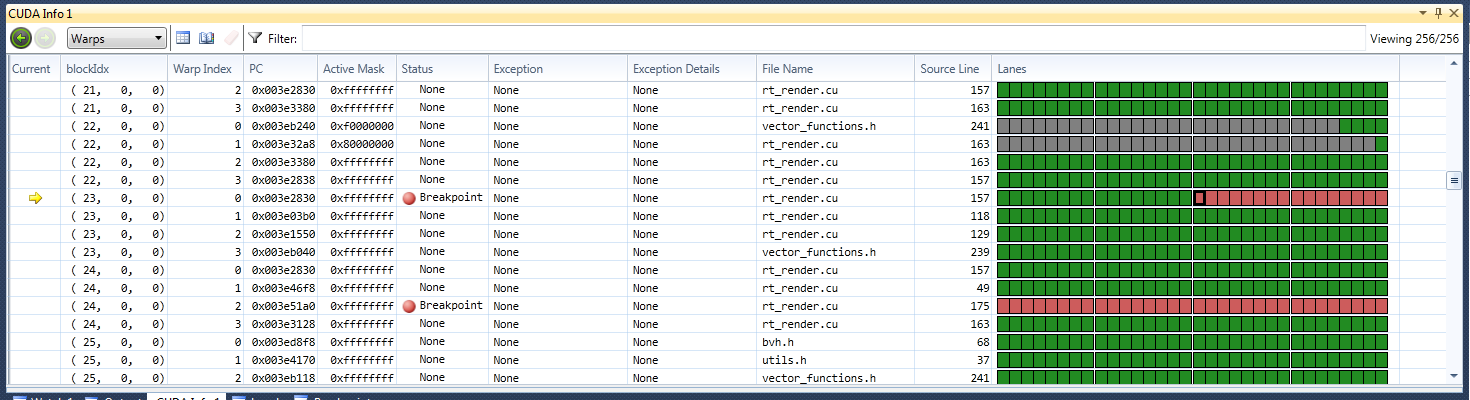The height and width of the screenshot is (400, 1470).
Task: Pin the CUDA Info 1 panel
Action: point(1439,12)
